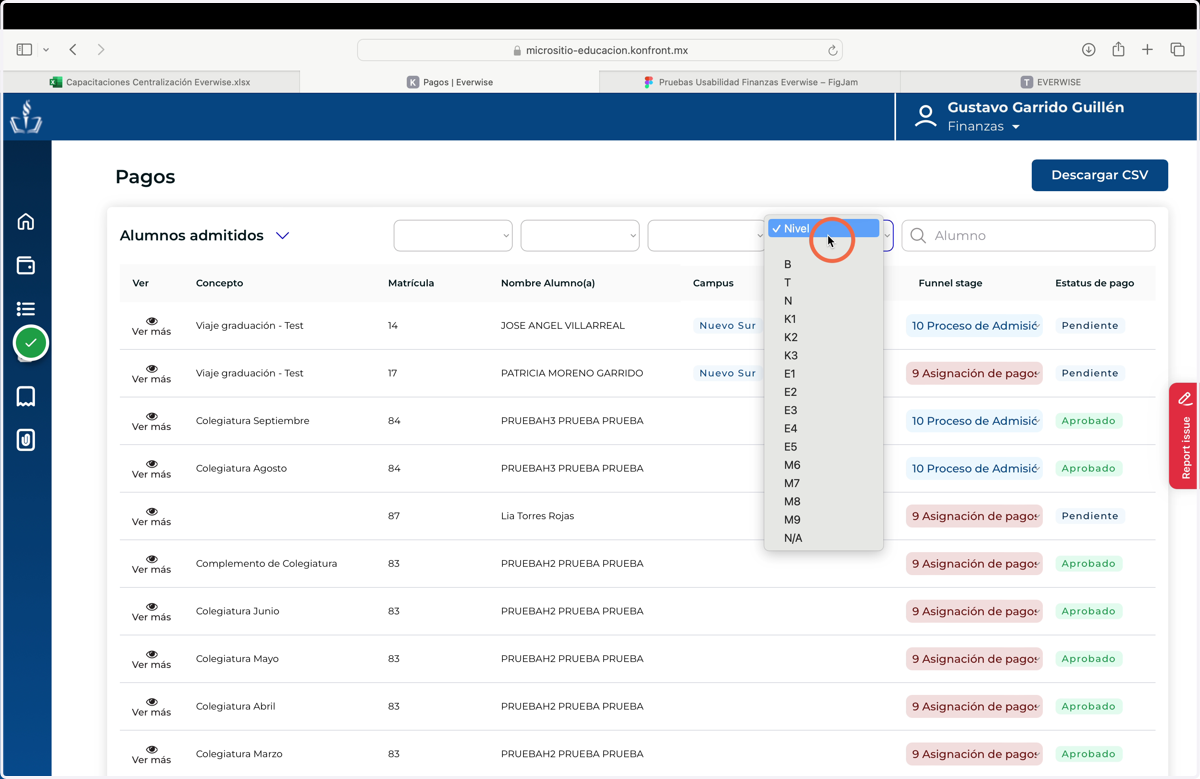Open the first empty filter dropdown
The width and height of the screenshot is (1200, 779).
point(453,236)
